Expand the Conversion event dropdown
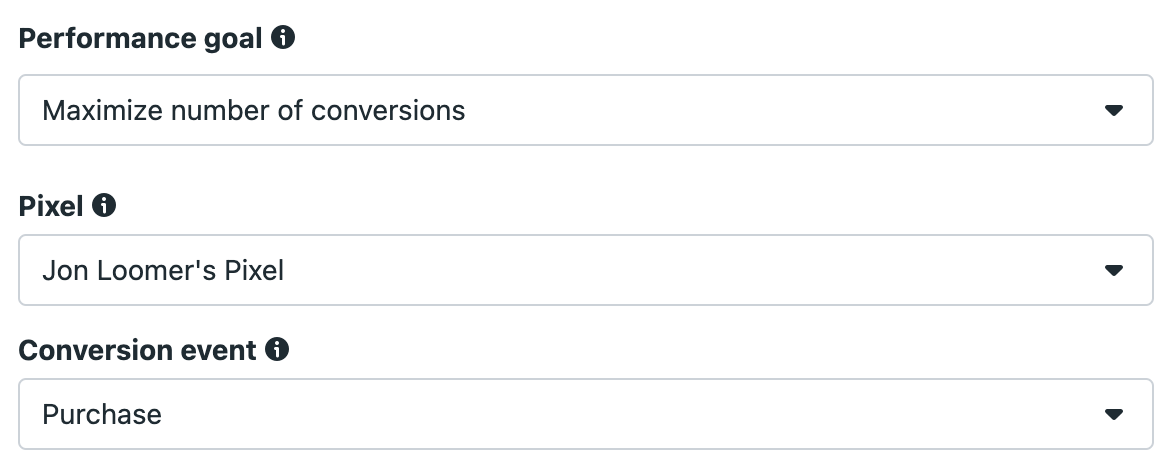 point(586,414)
